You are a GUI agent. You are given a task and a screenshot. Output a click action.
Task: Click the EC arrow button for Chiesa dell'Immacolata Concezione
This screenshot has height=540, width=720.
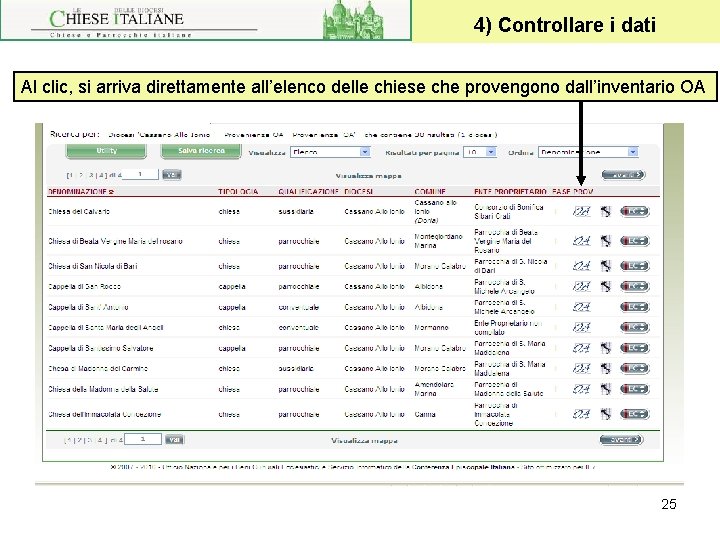tap(635, 414)
